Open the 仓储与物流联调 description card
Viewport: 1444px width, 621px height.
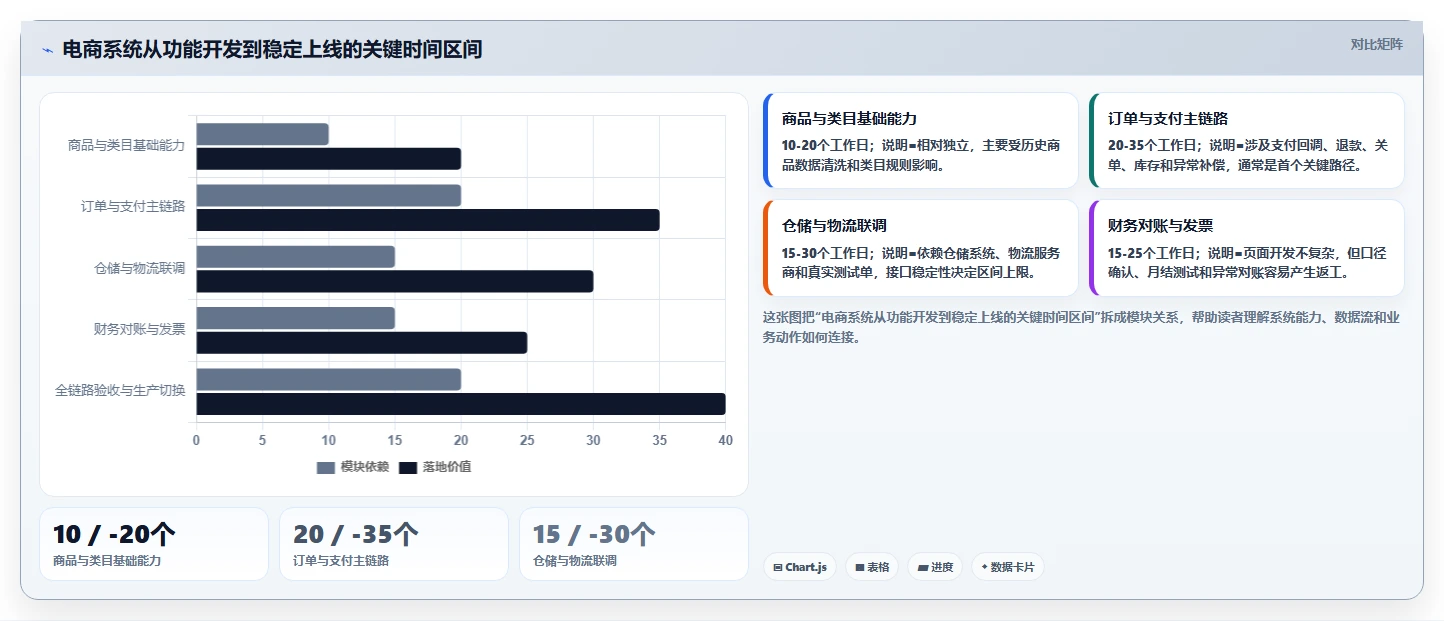pyautogui.click(x=920, y=248)
